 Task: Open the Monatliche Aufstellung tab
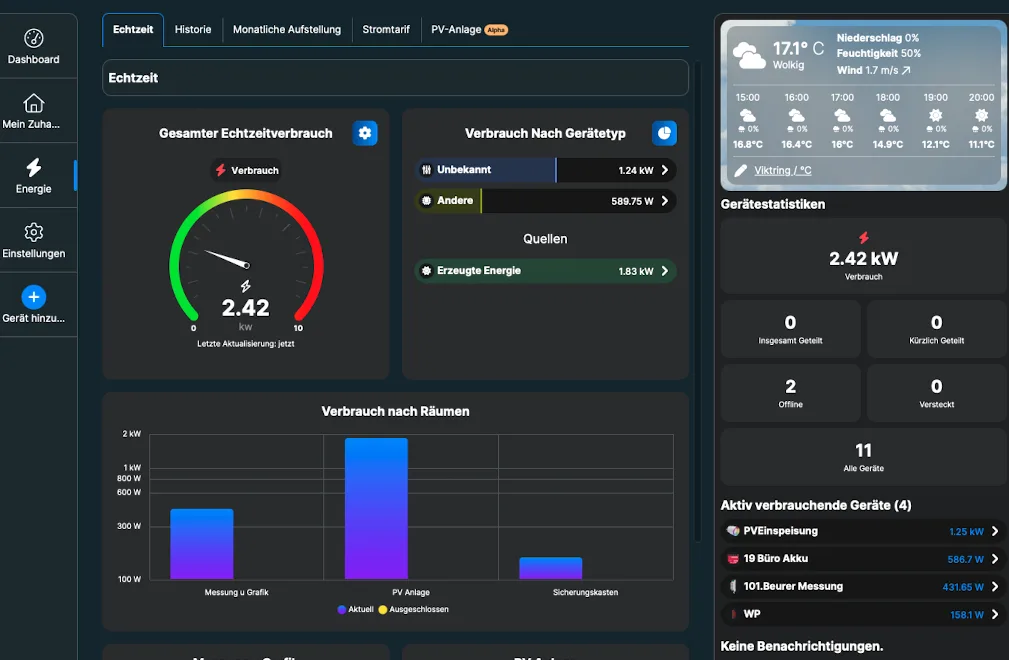coord(286,30)
